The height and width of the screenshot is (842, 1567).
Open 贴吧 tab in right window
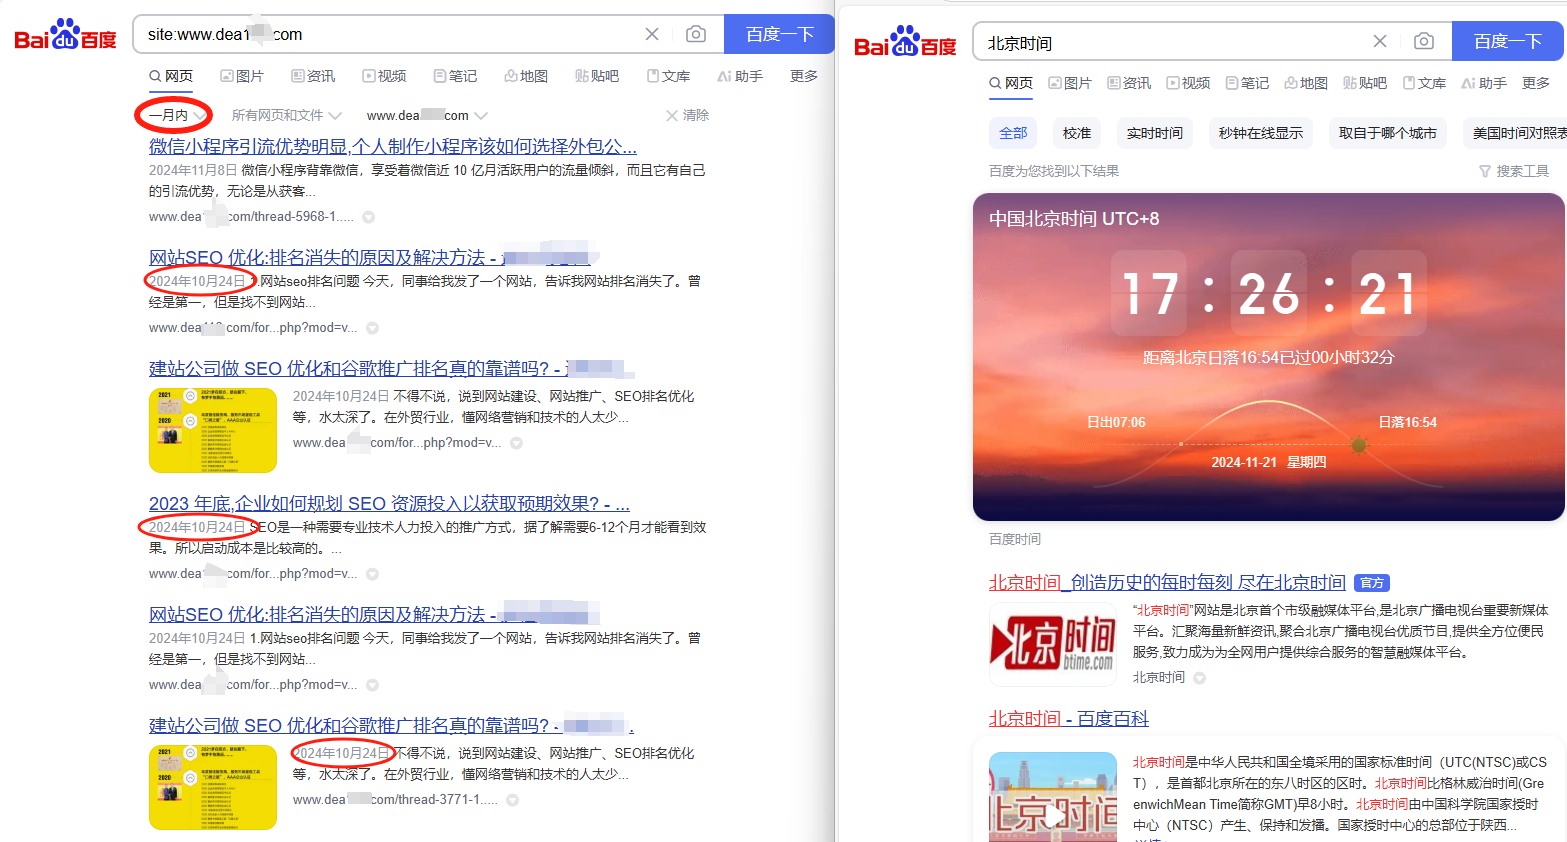point(1365,83)
